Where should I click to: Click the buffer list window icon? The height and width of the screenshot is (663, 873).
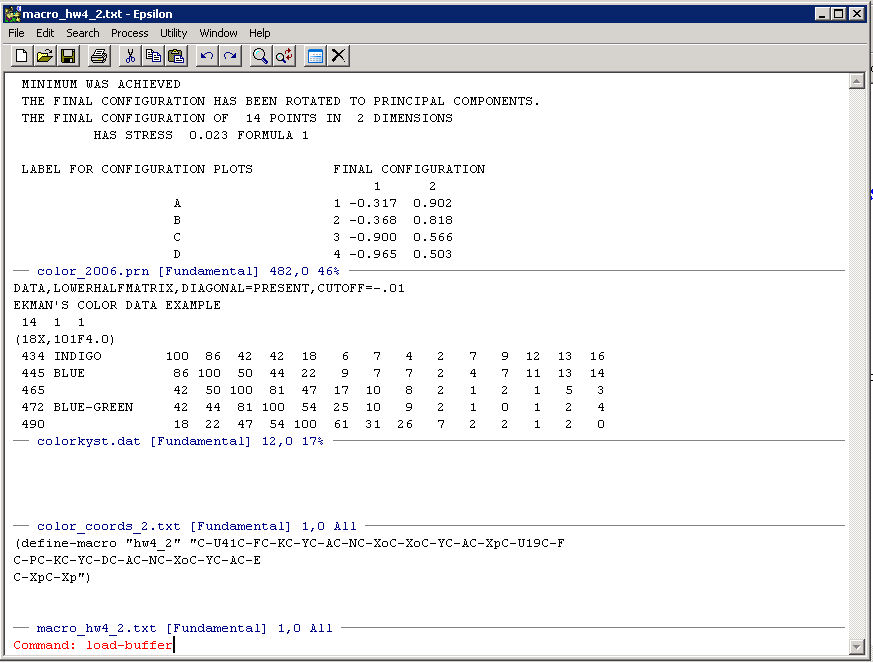point(315,56)
